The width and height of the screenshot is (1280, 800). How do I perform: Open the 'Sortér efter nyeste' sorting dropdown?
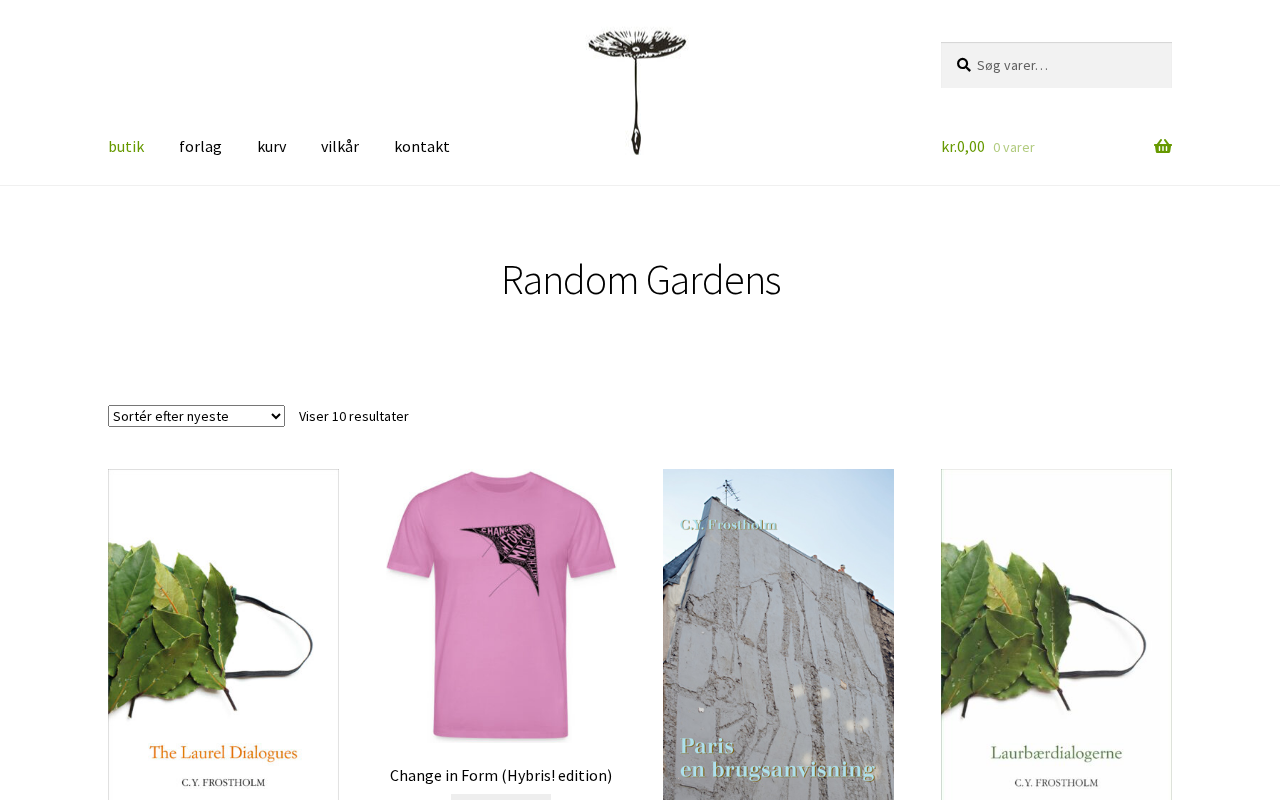(196, 416)
